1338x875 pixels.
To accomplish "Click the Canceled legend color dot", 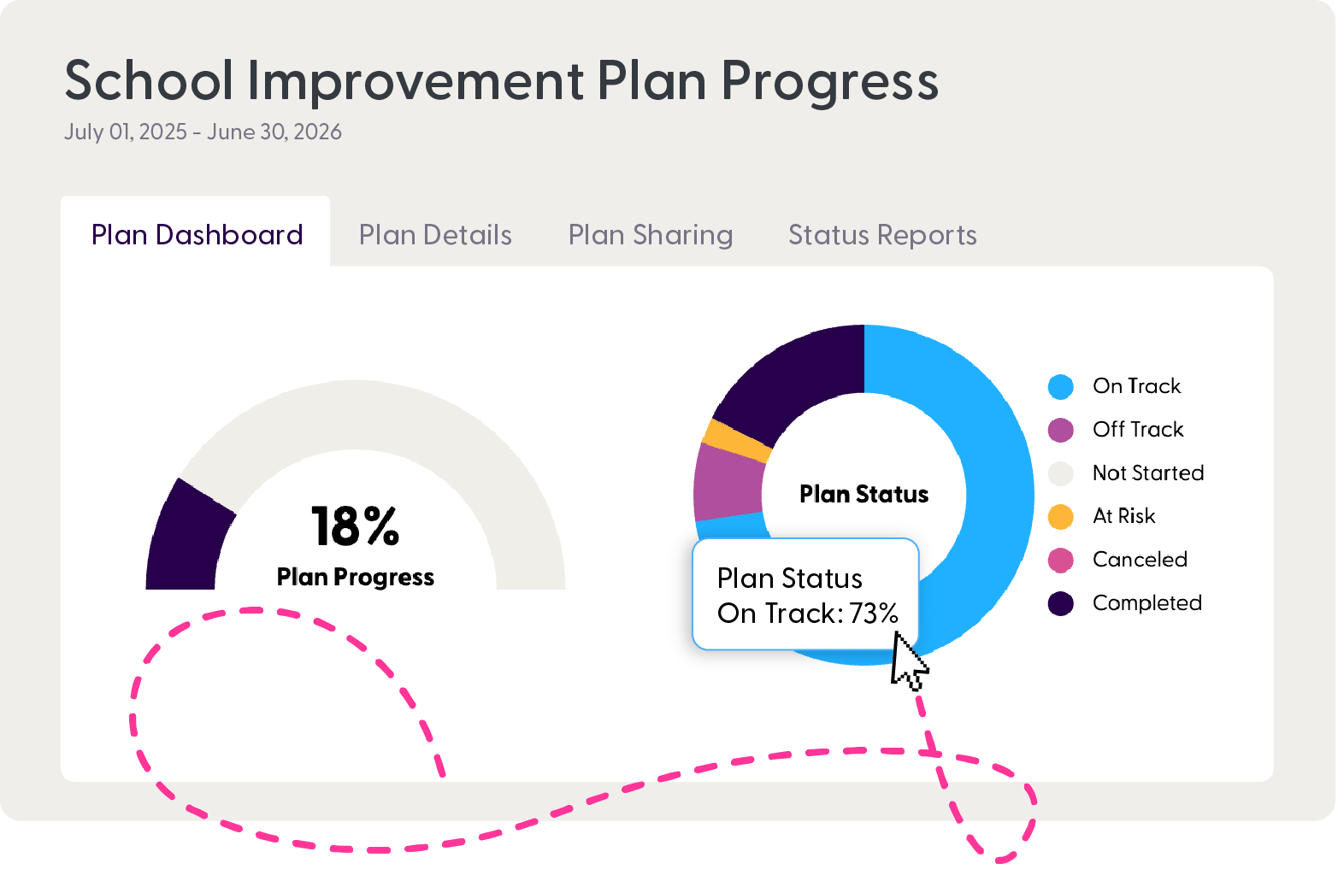I will [x=1060, y=559].
